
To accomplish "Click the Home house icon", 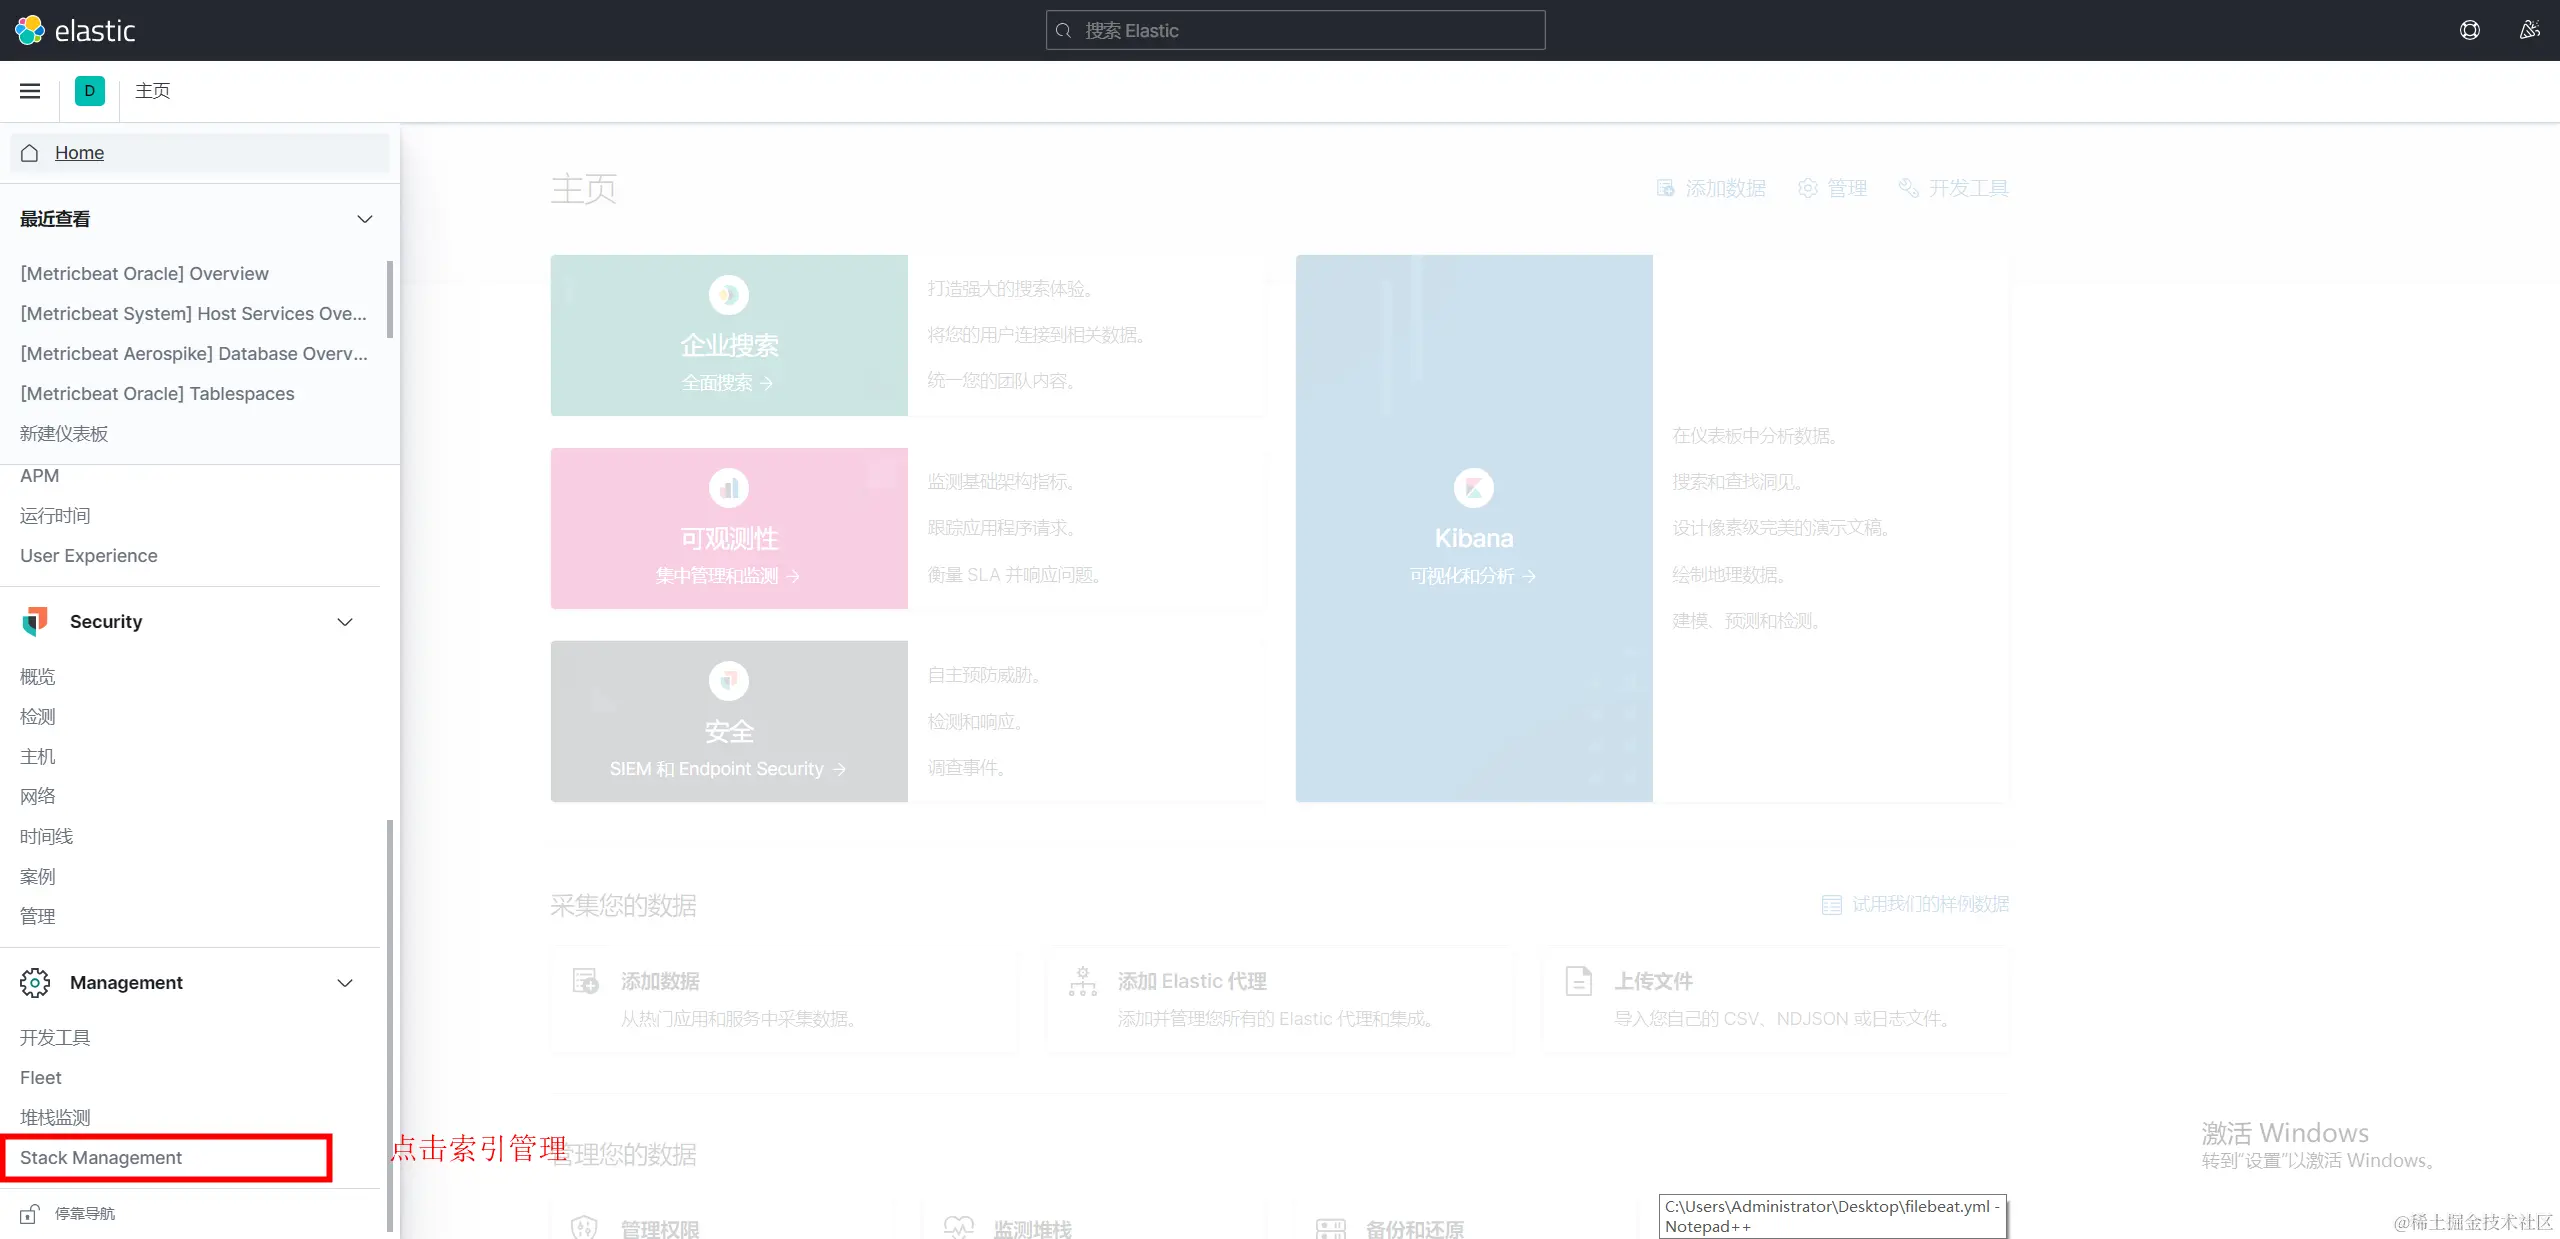I will (x=30, y=153).
